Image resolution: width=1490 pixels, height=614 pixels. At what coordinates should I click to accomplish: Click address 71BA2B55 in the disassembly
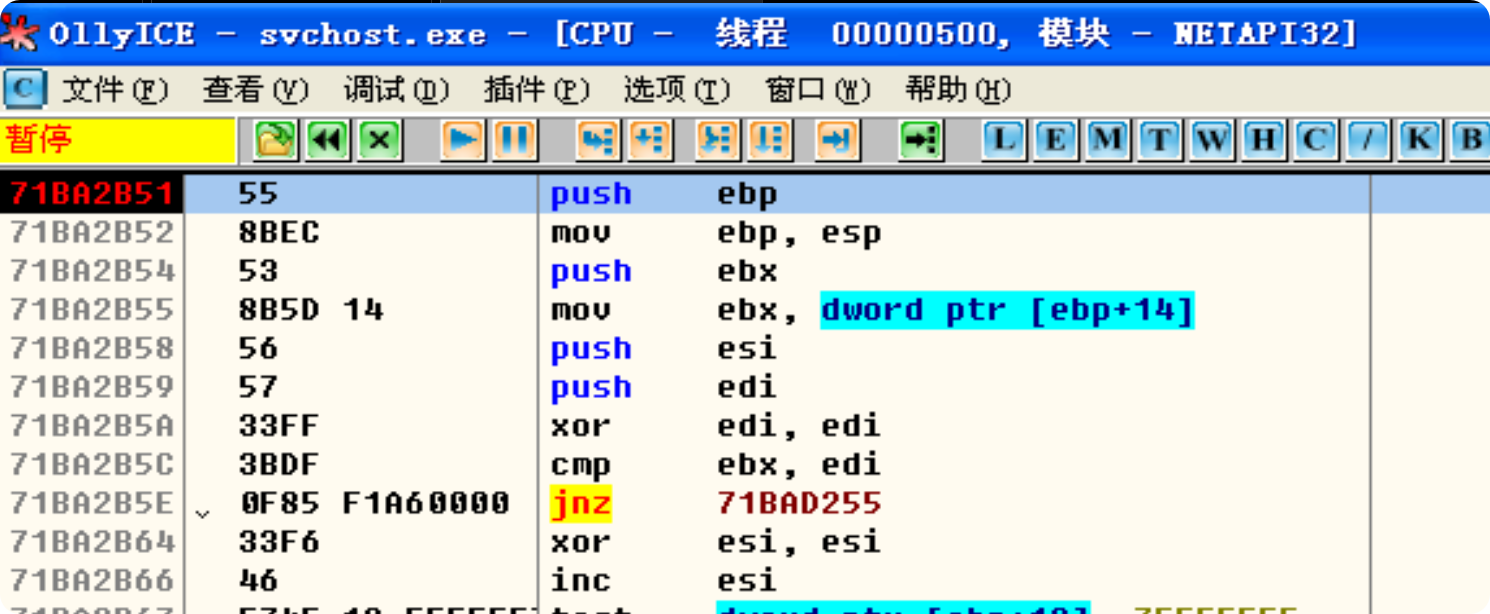click(x=92, y=310)
